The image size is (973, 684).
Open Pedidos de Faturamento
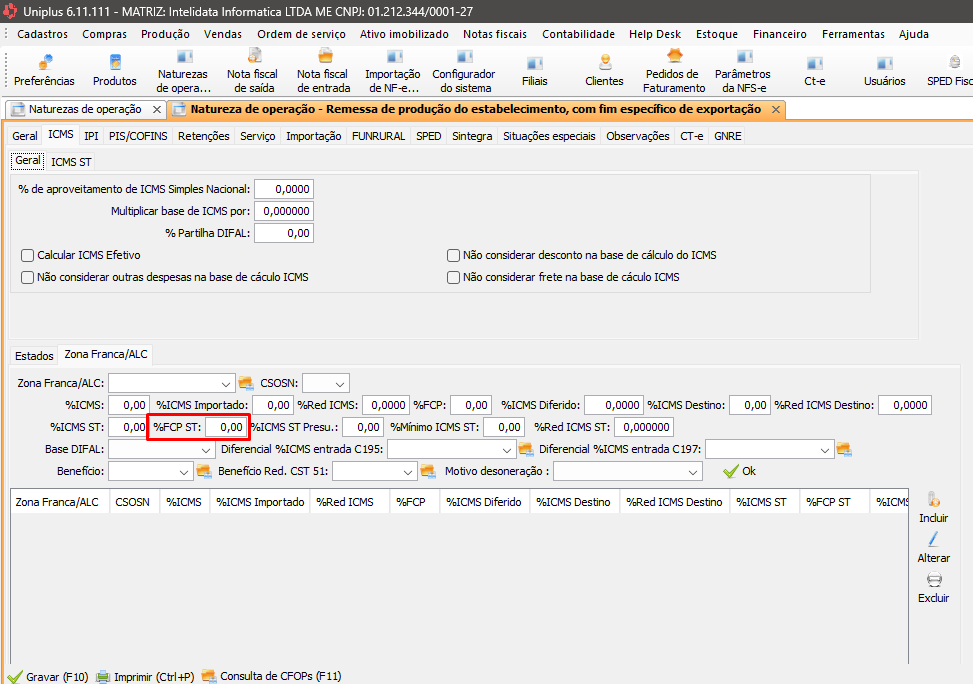(x=674, y=69)
